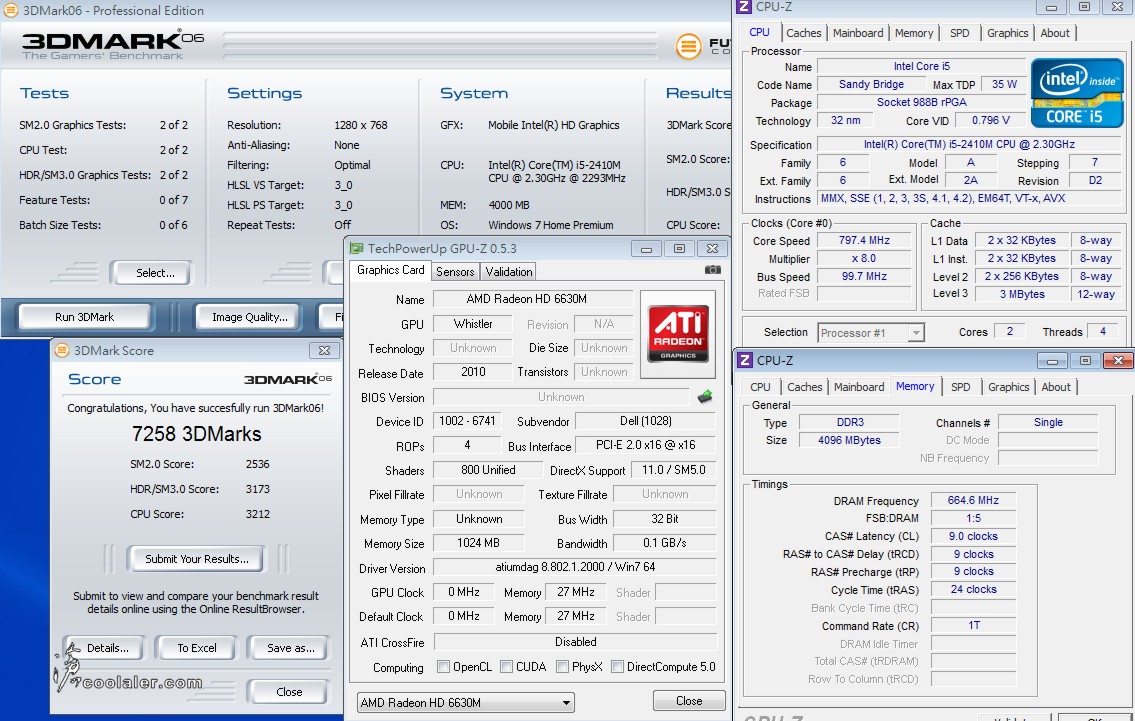Click the Code Name Sandy Bridge value
The height and width of the screenshot is (721, 1135).
[871, 84]
